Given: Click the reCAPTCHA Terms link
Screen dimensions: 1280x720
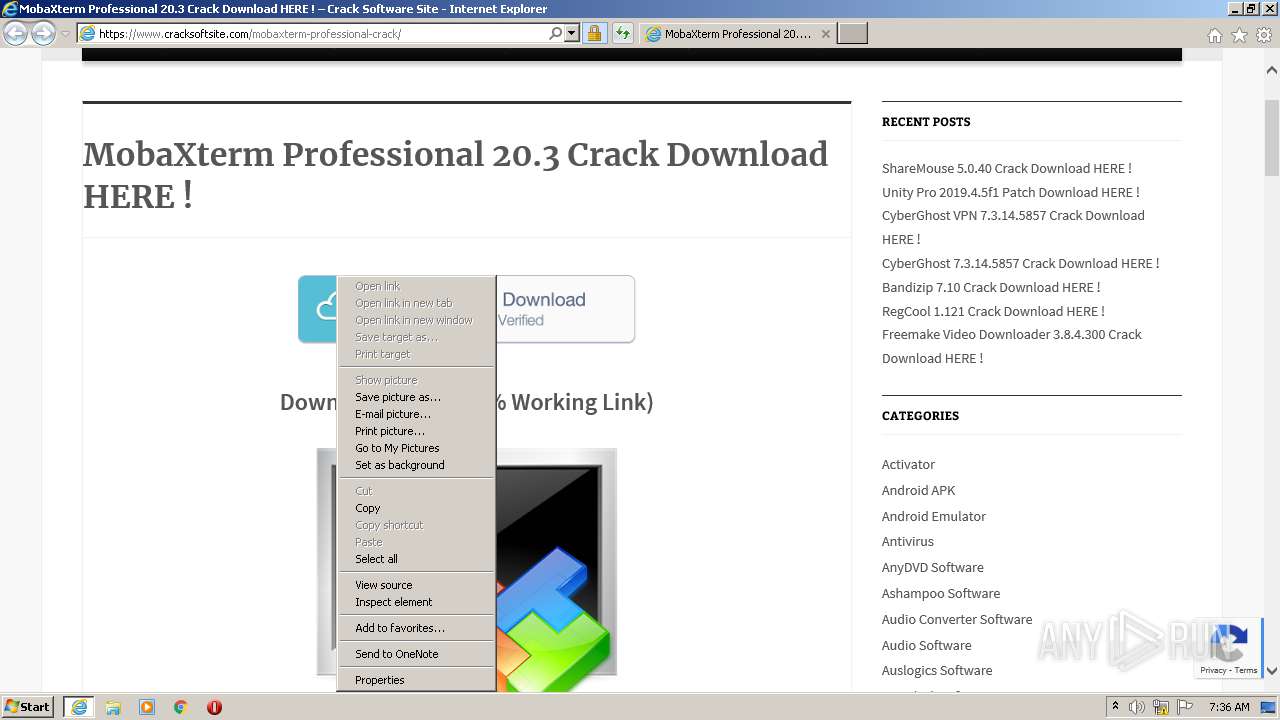Looking at the screenshot, I should (x=1246, y=671).
